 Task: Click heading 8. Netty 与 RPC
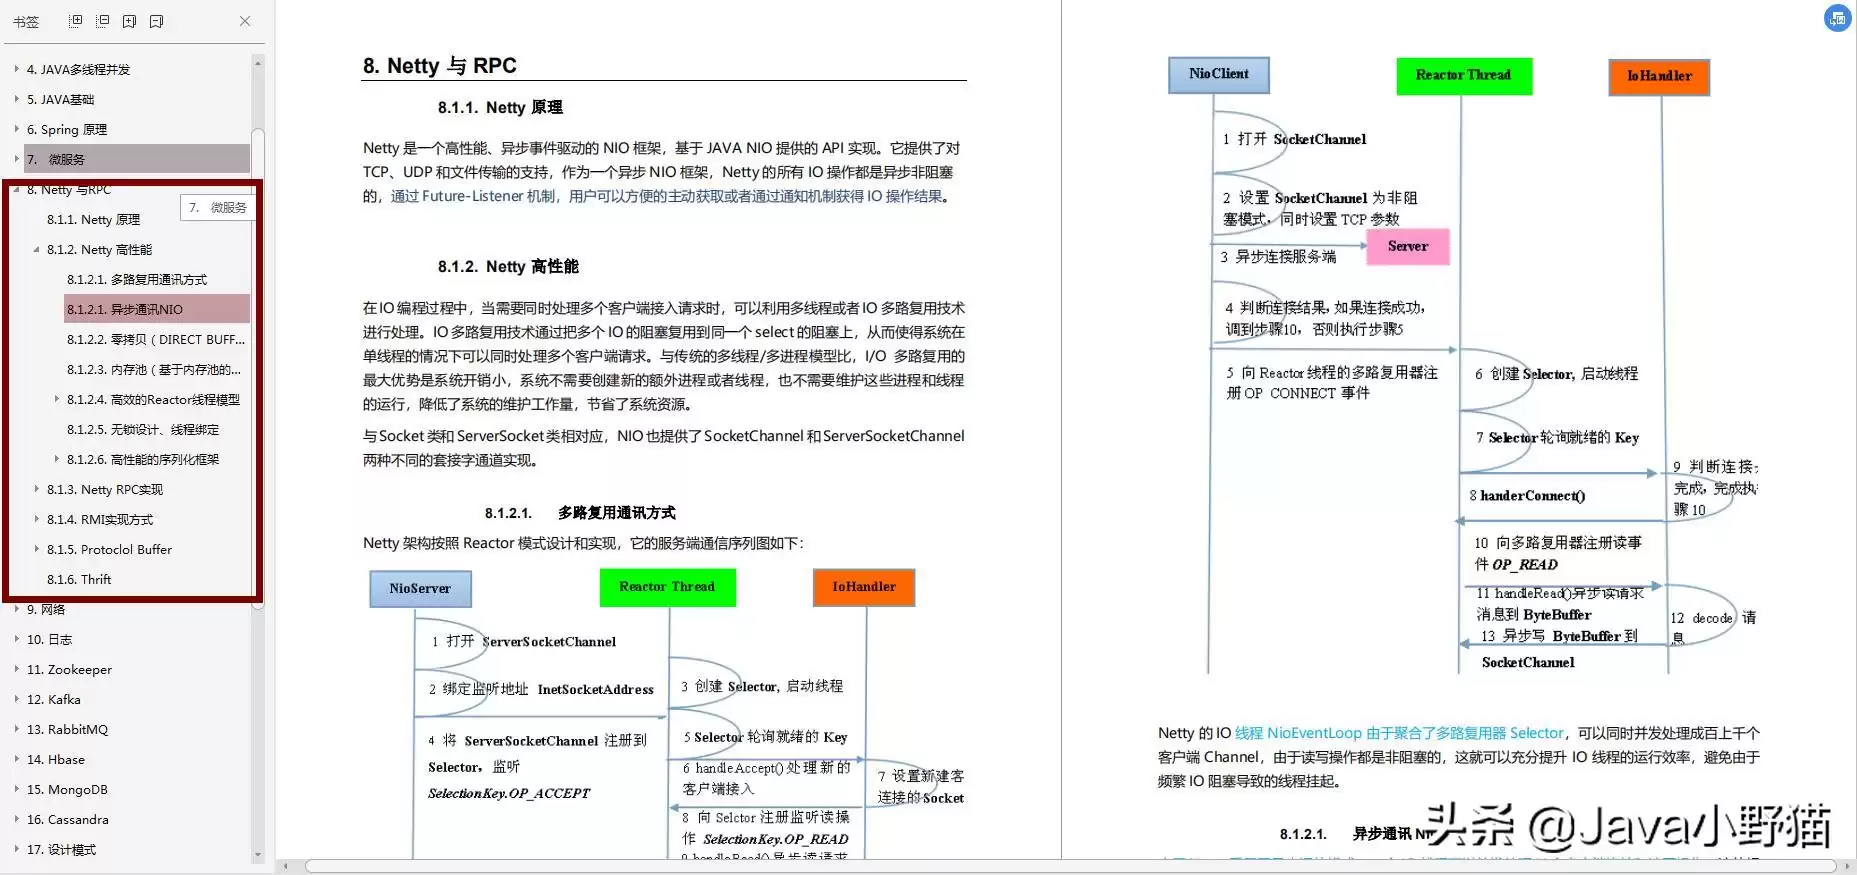pyautogui.click(x=440, y=65)
